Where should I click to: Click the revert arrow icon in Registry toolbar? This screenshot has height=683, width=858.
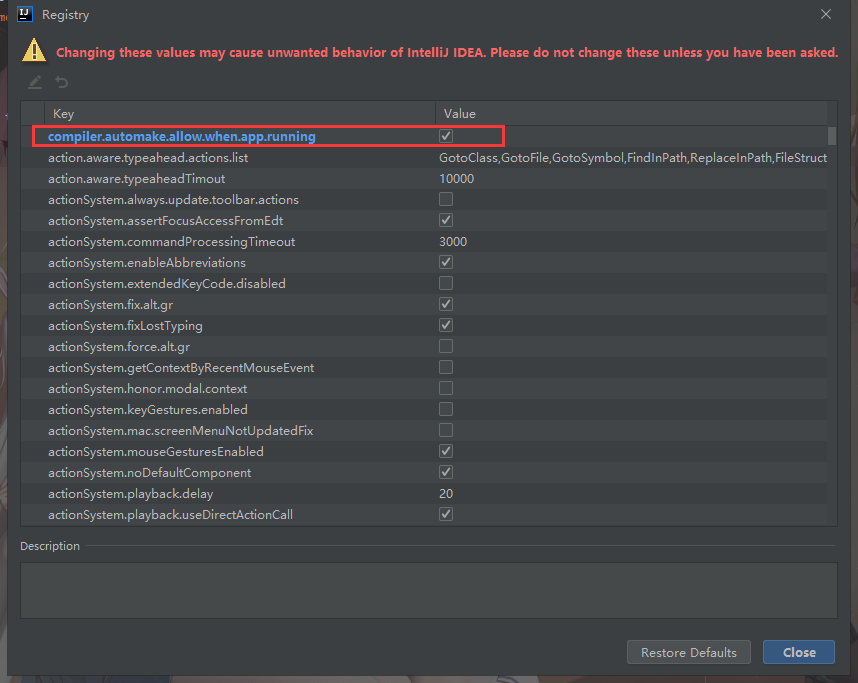62,82
